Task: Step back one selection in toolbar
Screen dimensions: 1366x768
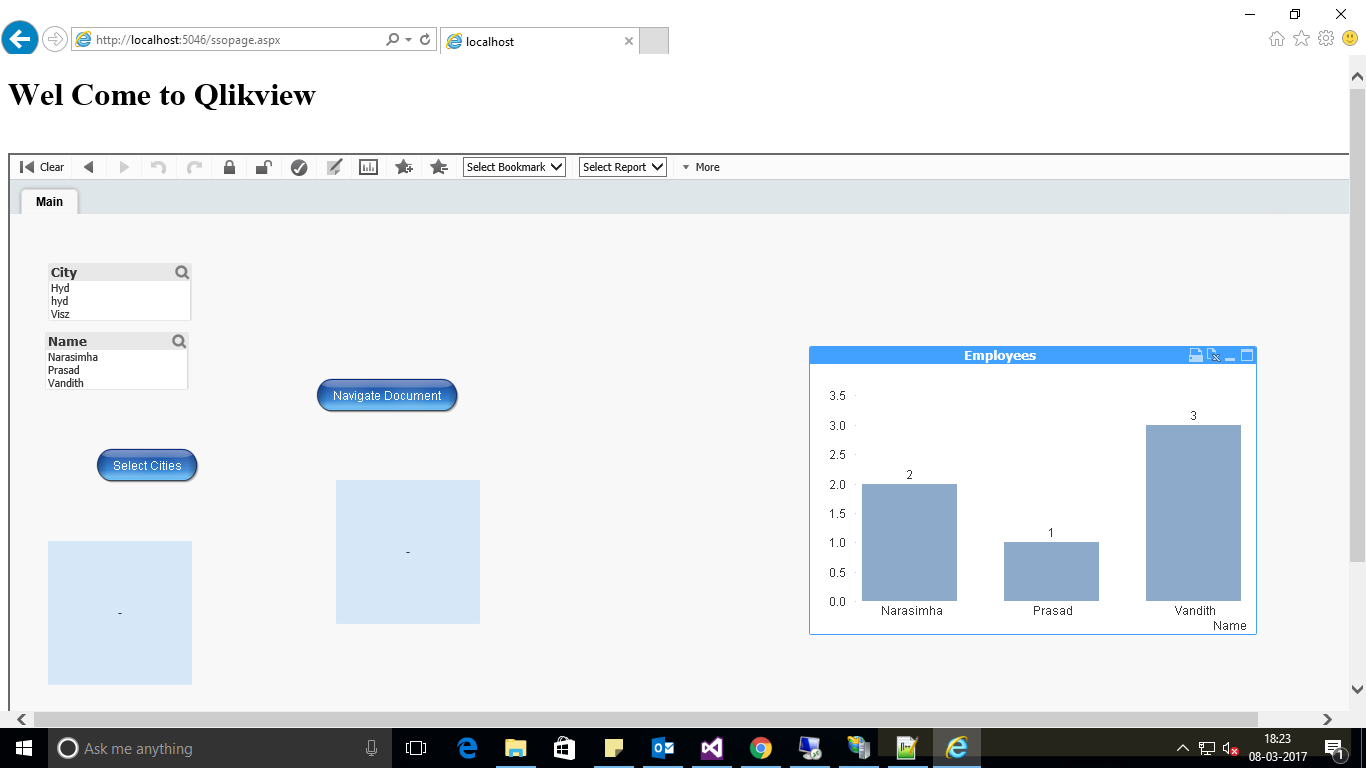Action: pyautogui.click(x=88, y=167)
